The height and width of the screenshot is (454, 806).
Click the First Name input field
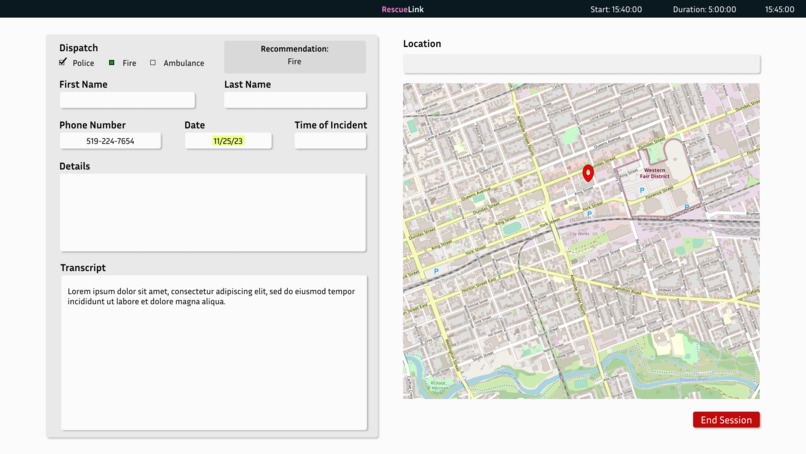pos(127,100)
